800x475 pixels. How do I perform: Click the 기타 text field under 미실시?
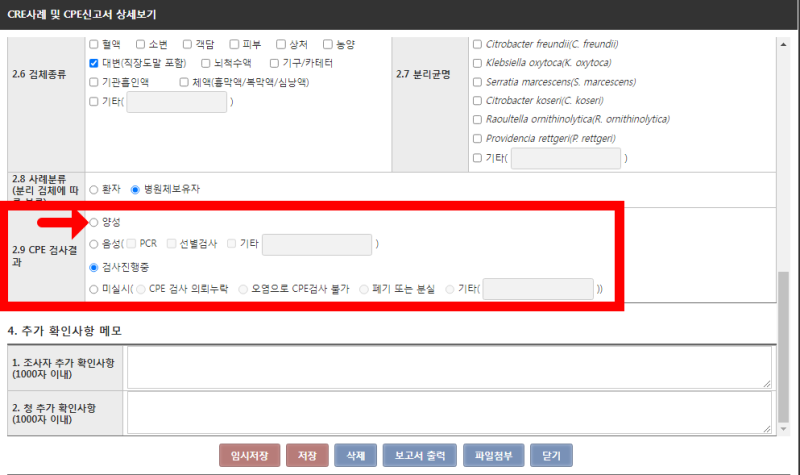point(538,289)
